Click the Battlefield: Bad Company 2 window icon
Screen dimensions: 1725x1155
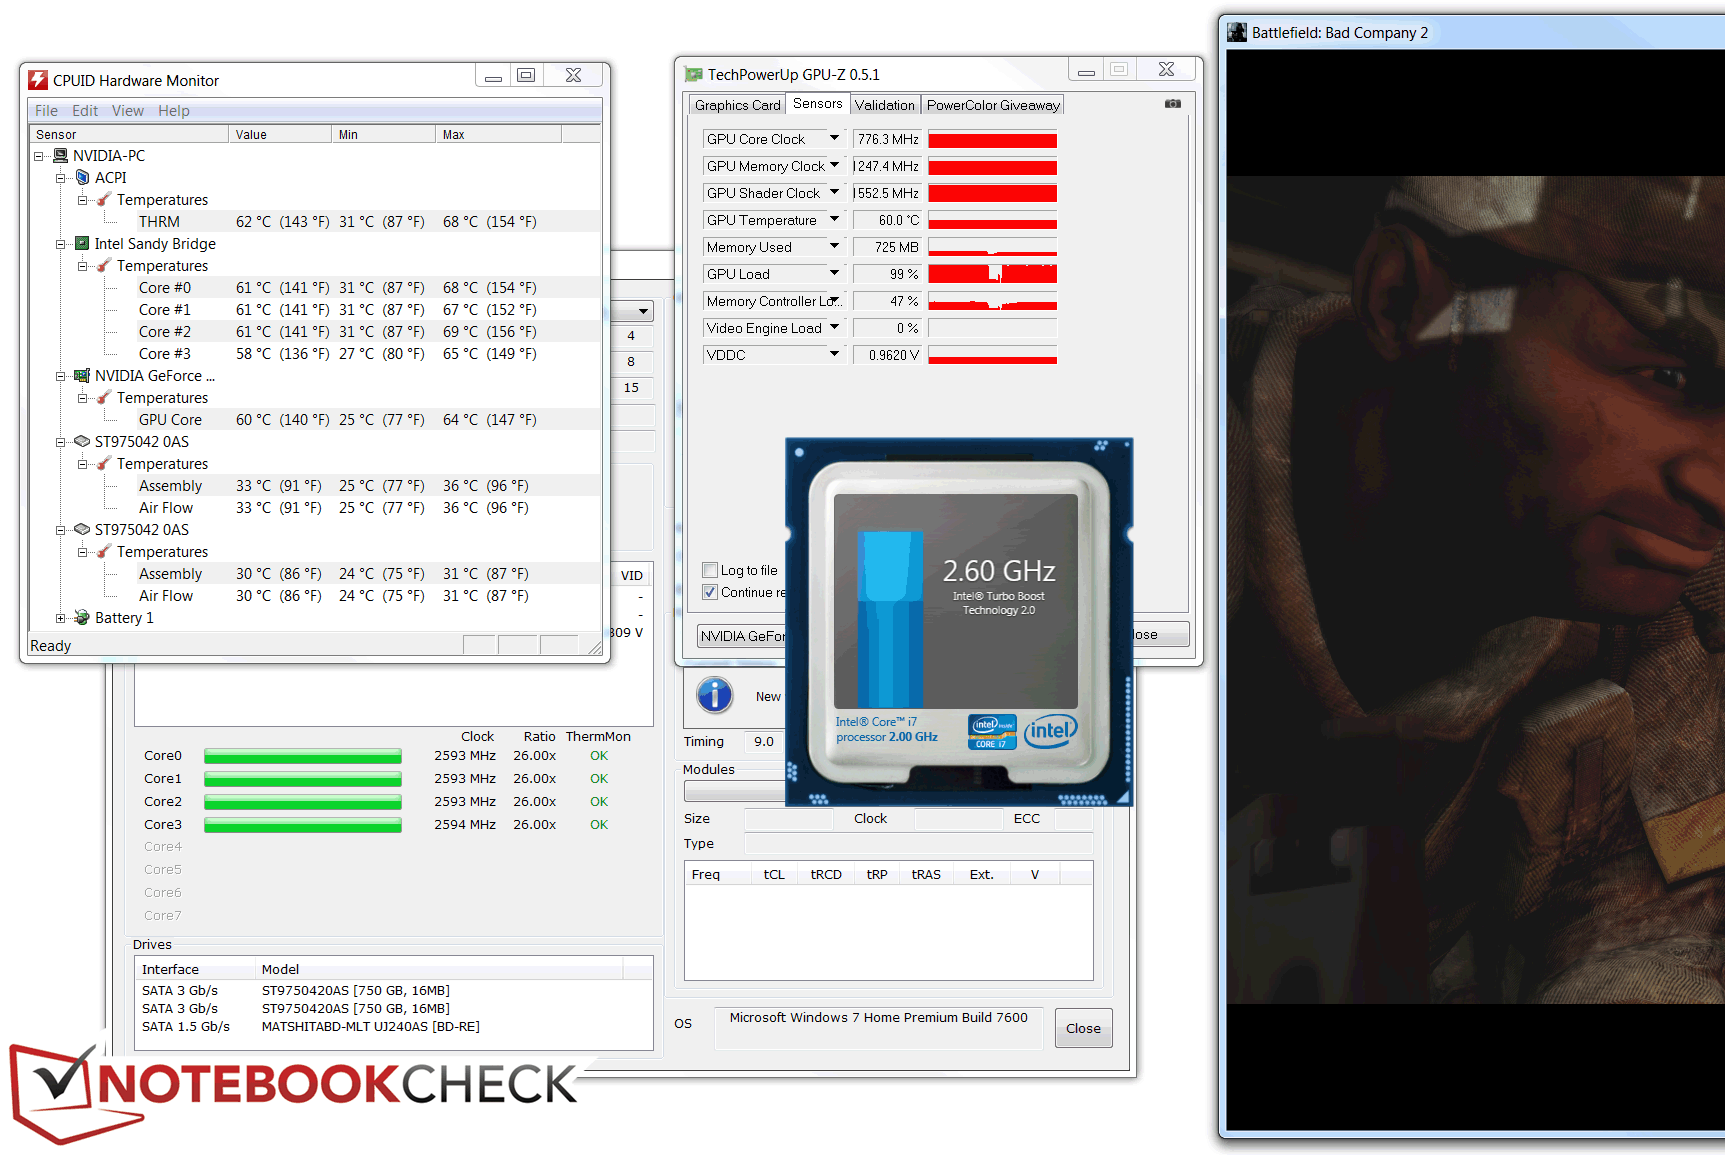[1238, 32]
